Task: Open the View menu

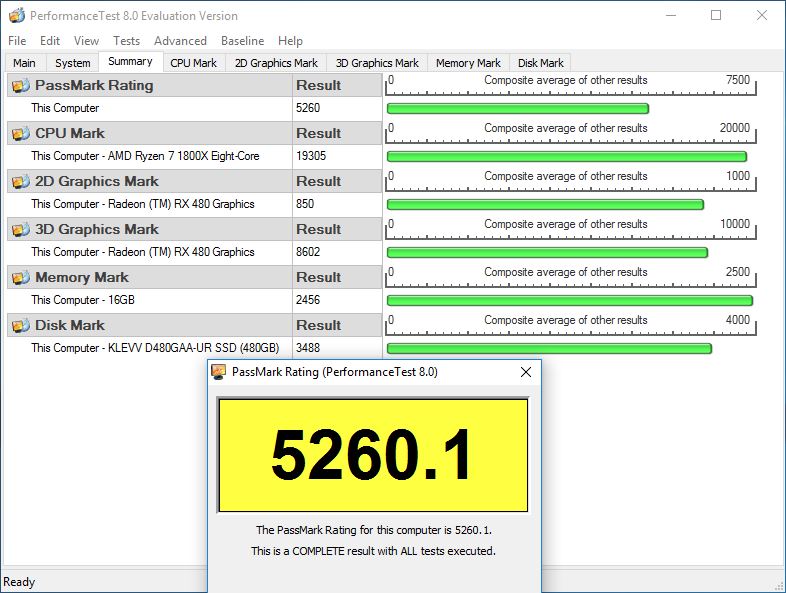Action: coord(86,41)
